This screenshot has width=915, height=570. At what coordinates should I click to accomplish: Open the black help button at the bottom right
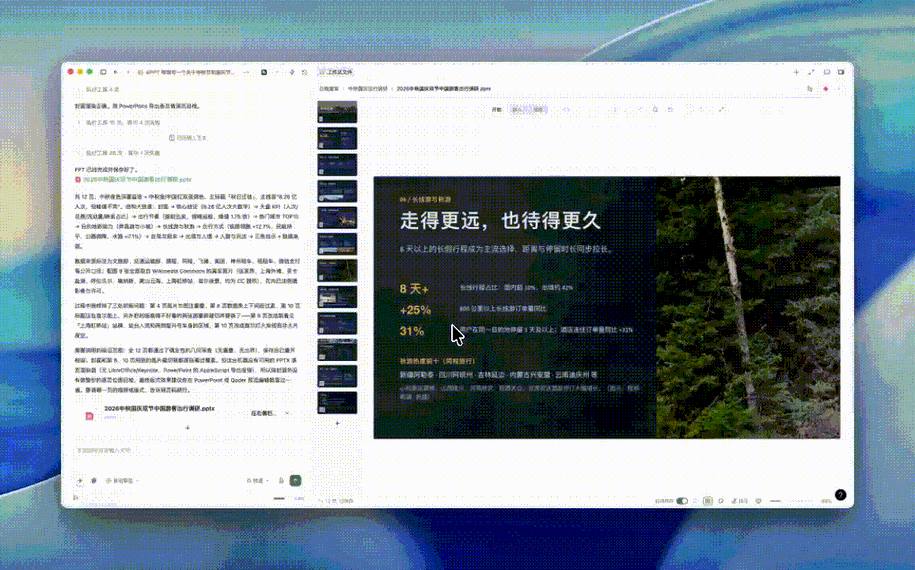(x=840, y=495)
